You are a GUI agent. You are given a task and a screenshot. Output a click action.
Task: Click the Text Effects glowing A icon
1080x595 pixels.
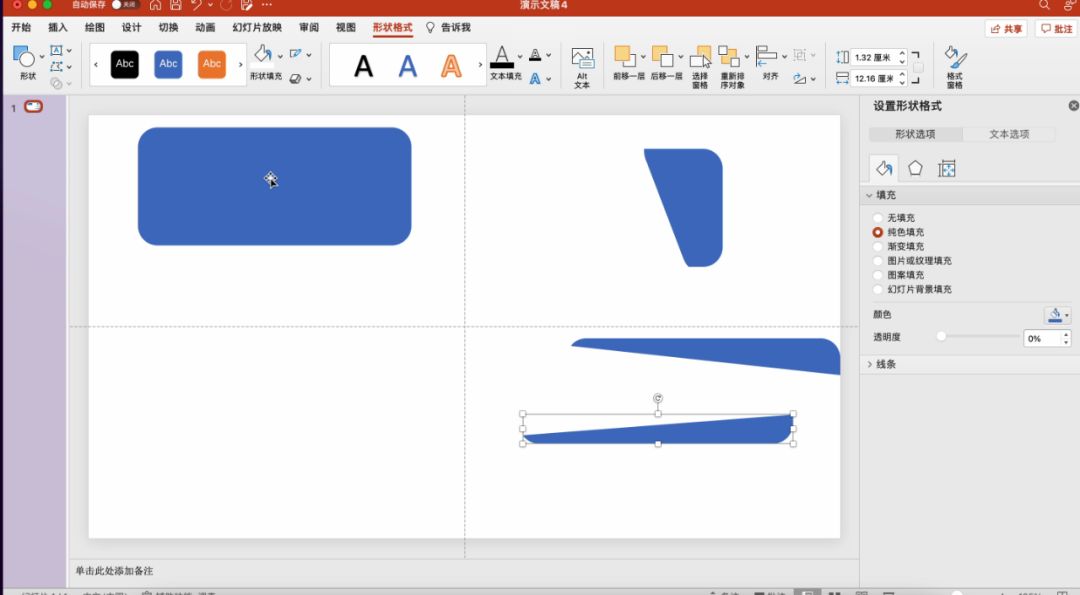tap(535, 79)
